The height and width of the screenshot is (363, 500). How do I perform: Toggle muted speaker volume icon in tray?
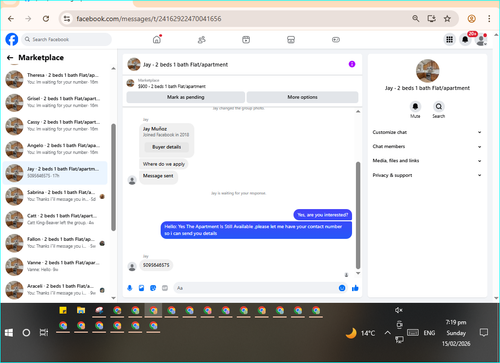(398, 310)
